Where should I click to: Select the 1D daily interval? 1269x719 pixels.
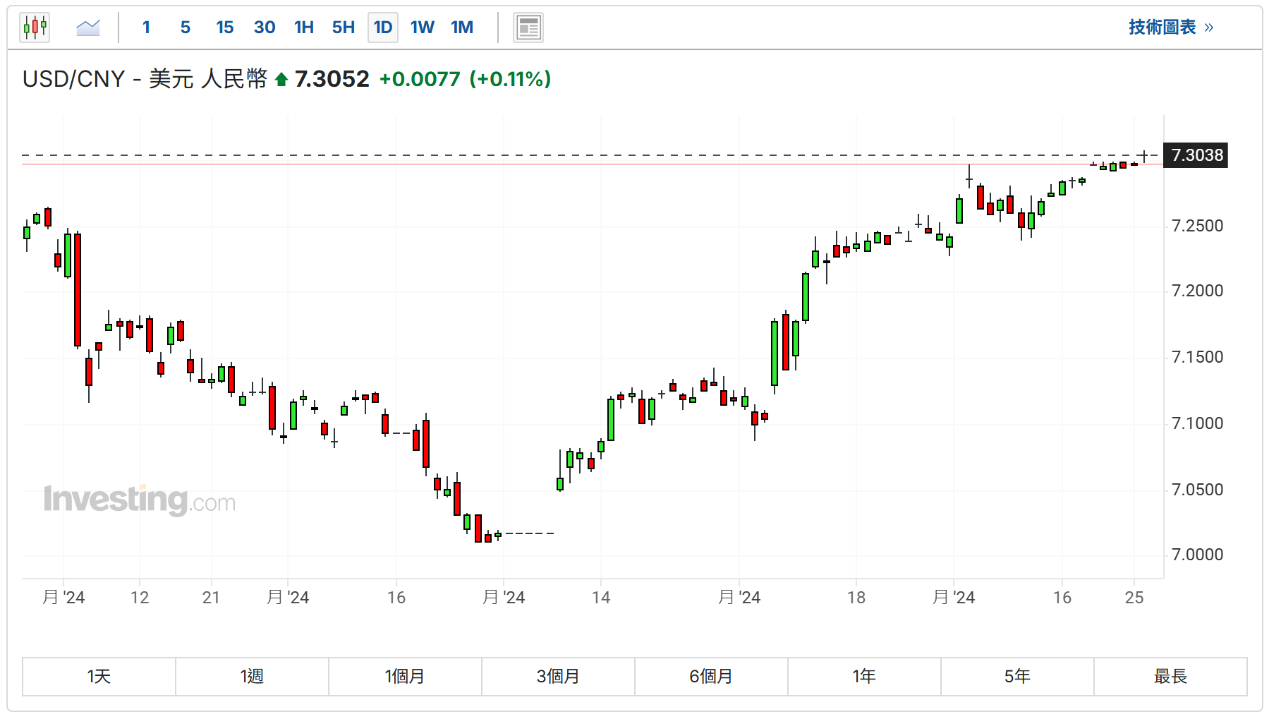tap(383, 27)
